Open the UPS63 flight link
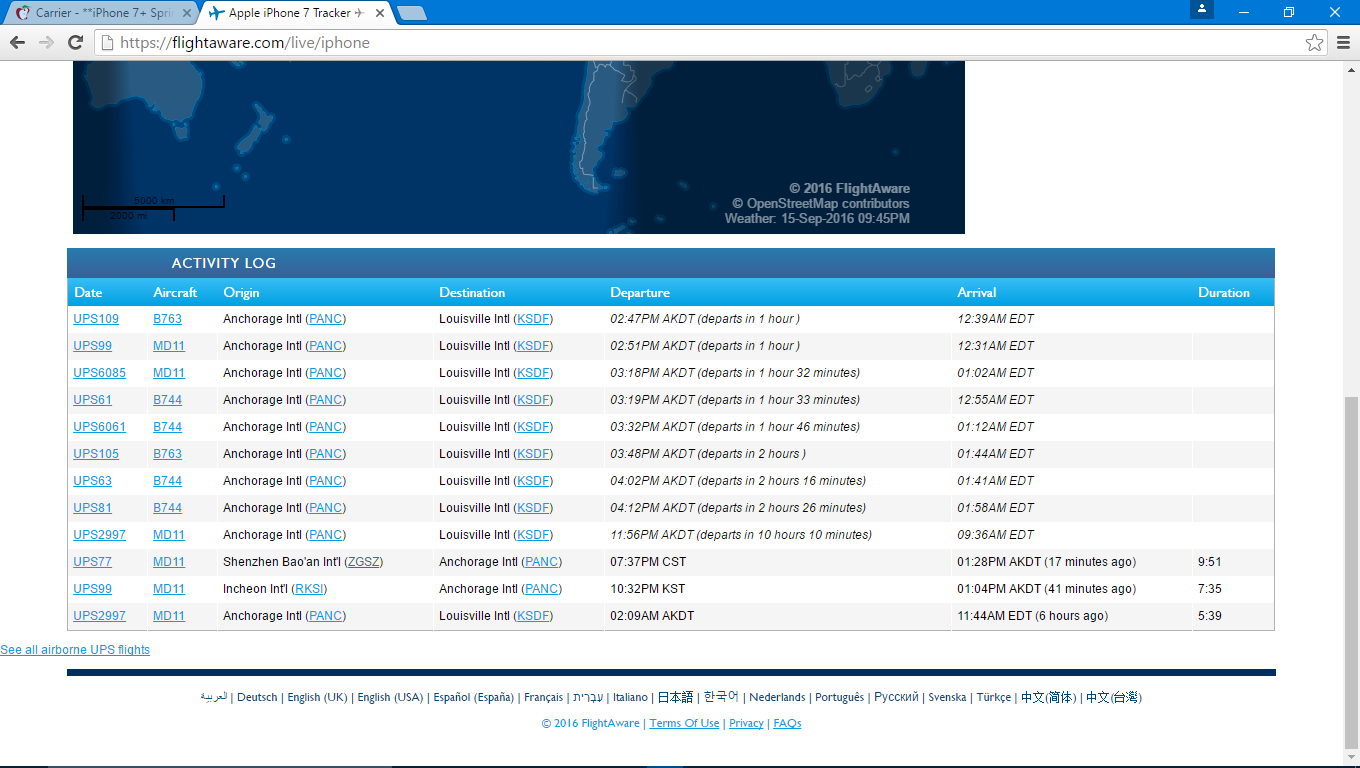The width and height of the screenshot is (1360, 768). [93, 481]
